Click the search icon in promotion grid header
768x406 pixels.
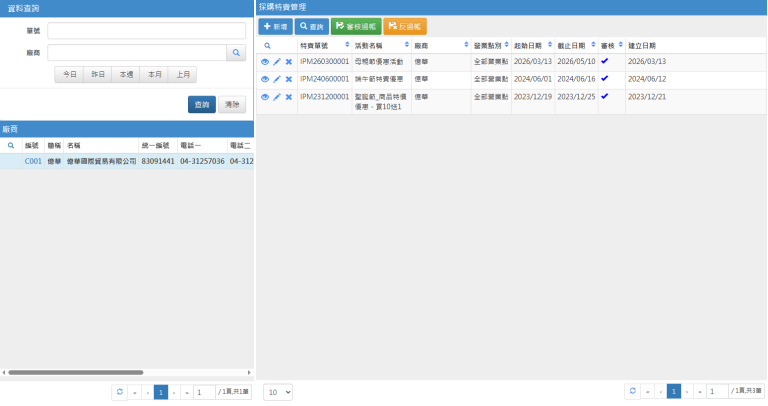(267, 46)
